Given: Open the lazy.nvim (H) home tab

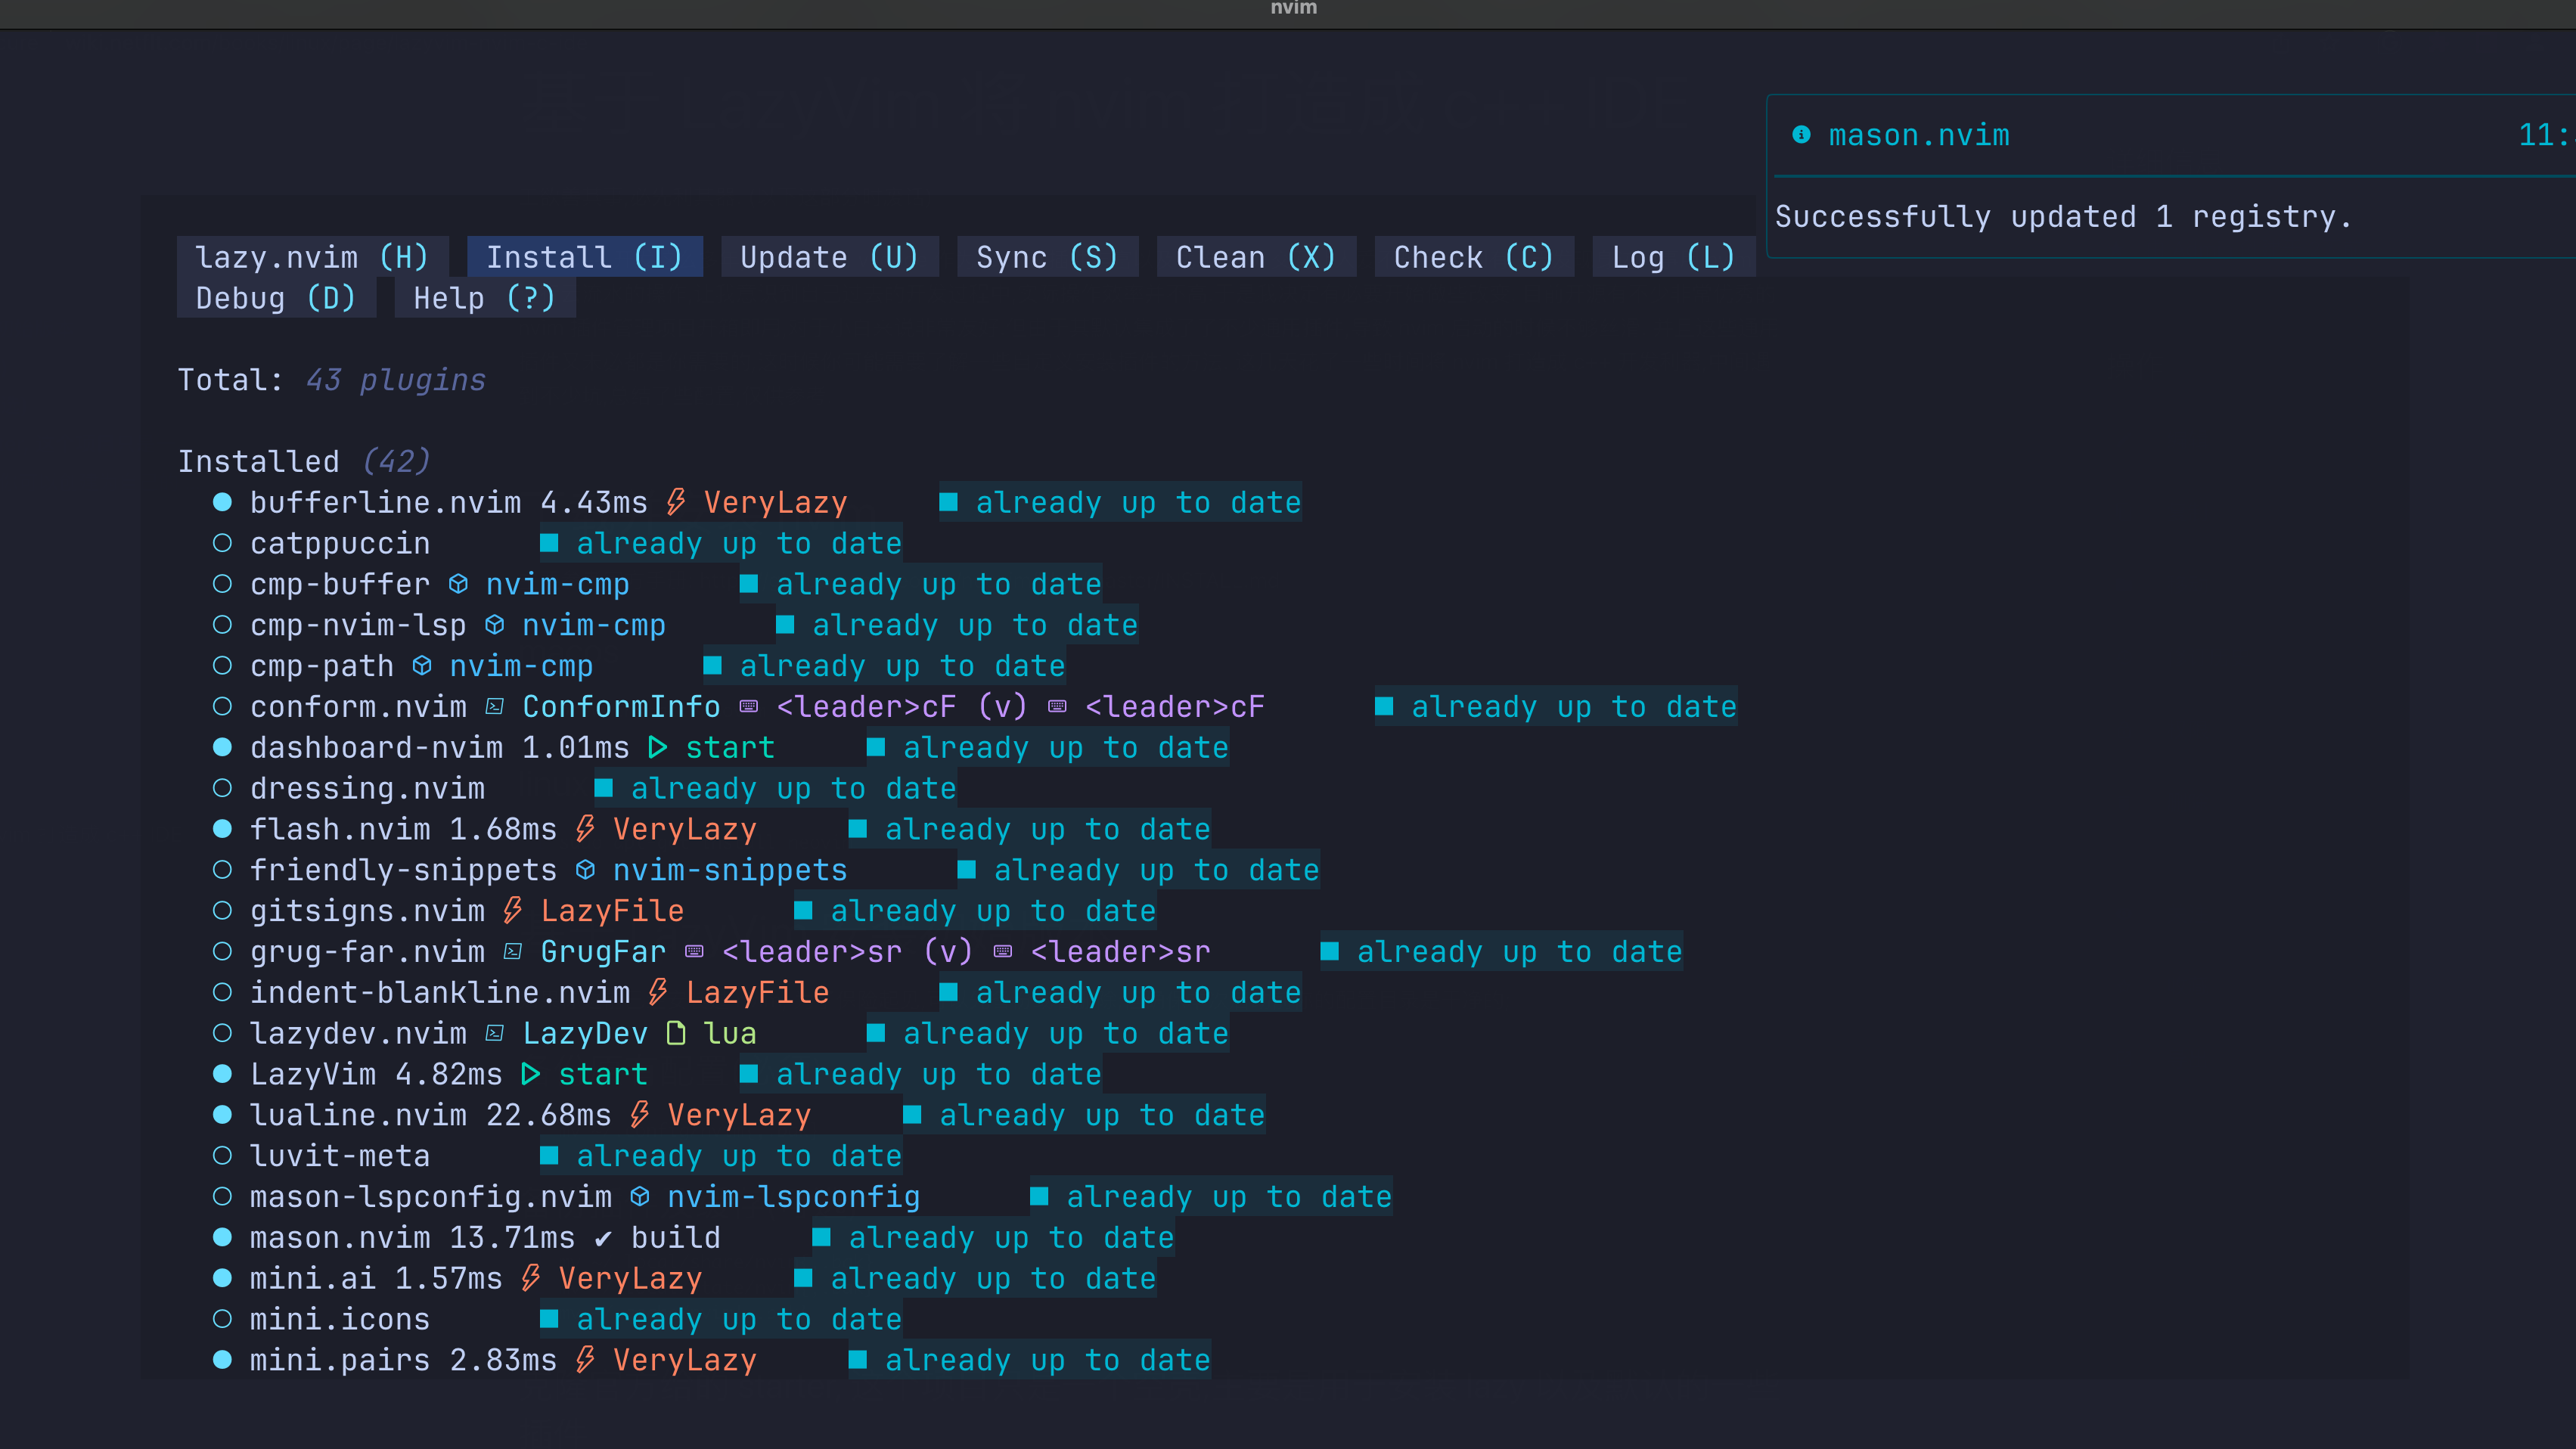Looking at the screenshot, I should [312, 257].
